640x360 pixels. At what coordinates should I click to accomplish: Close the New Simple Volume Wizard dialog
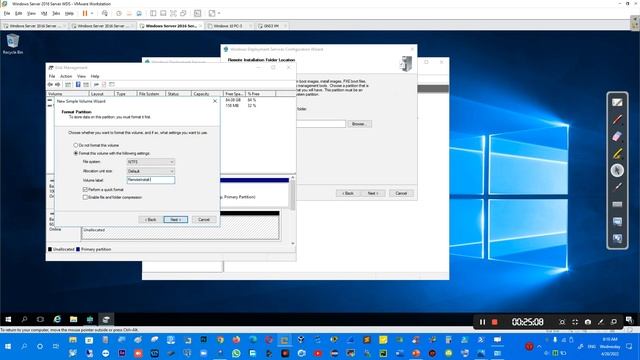coord(215,101)
